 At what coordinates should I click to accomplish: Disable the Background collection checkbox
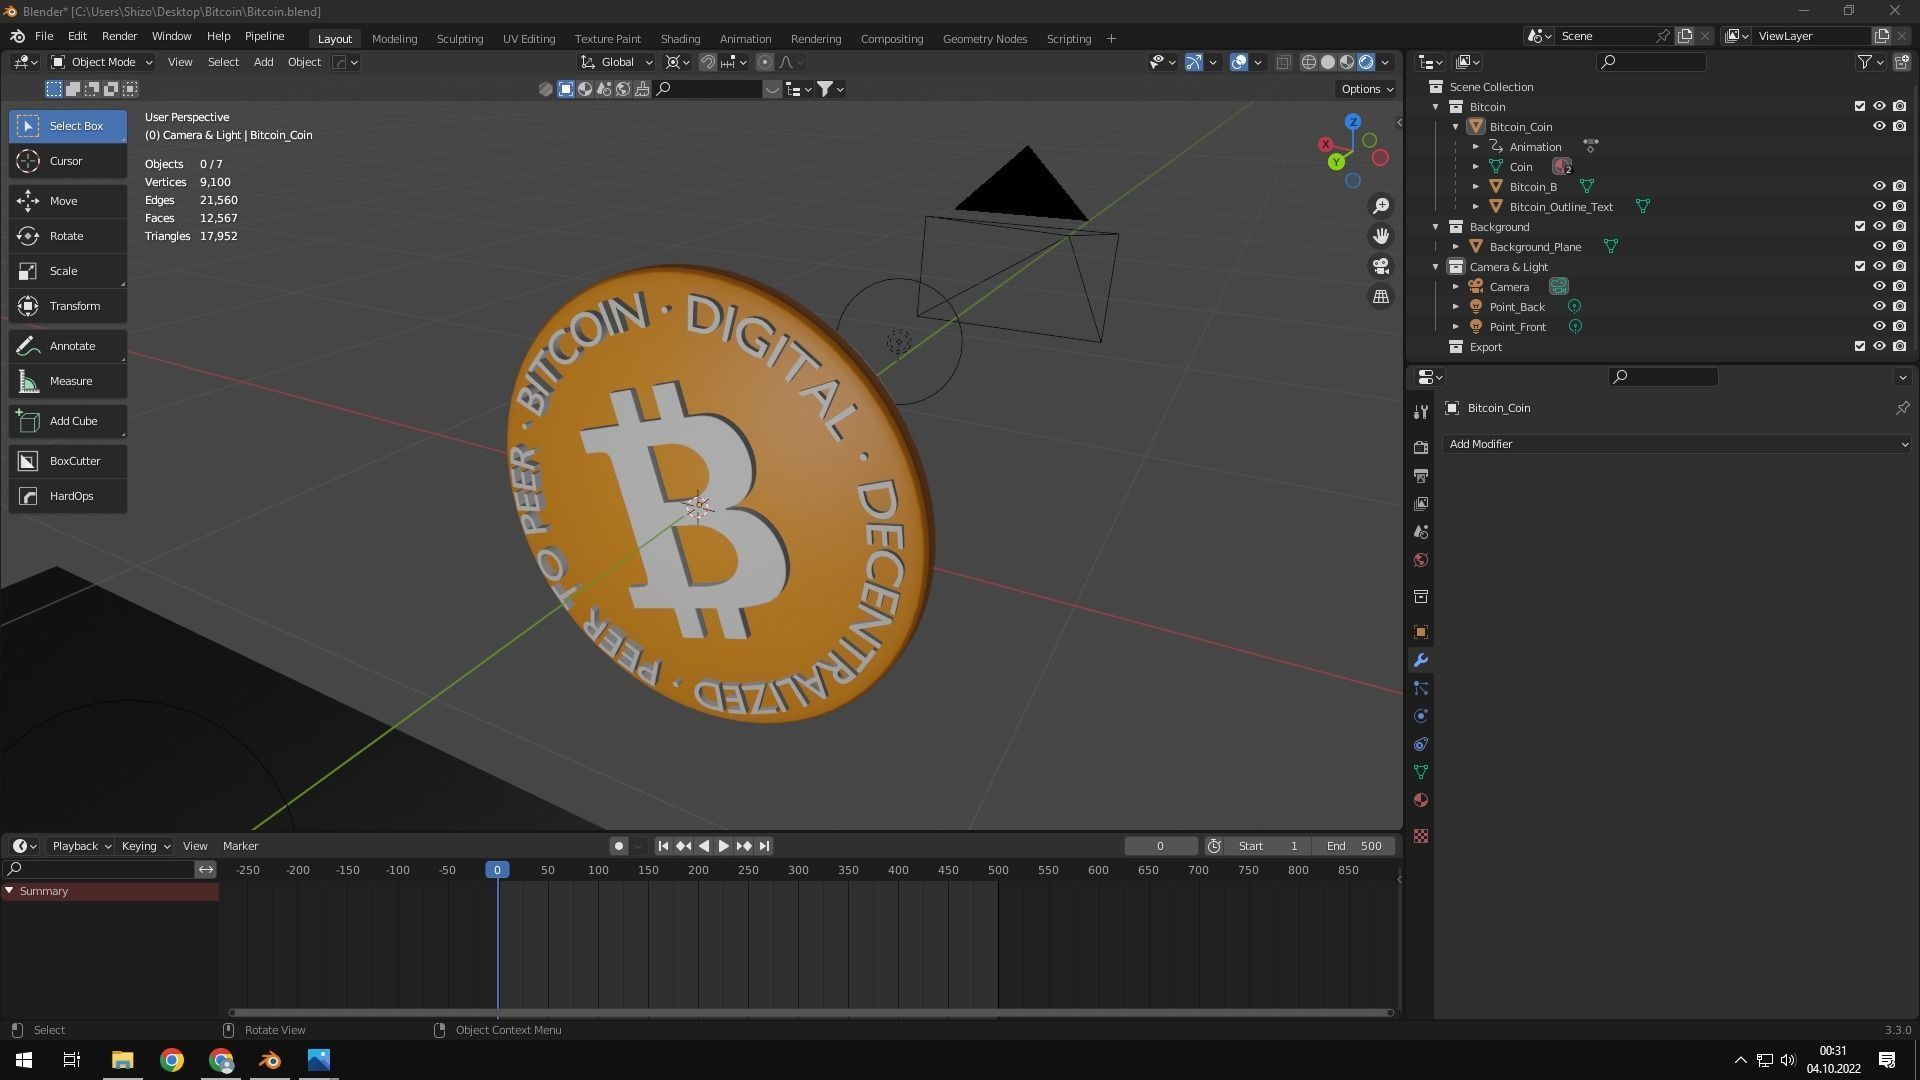tap(1860, 226)
